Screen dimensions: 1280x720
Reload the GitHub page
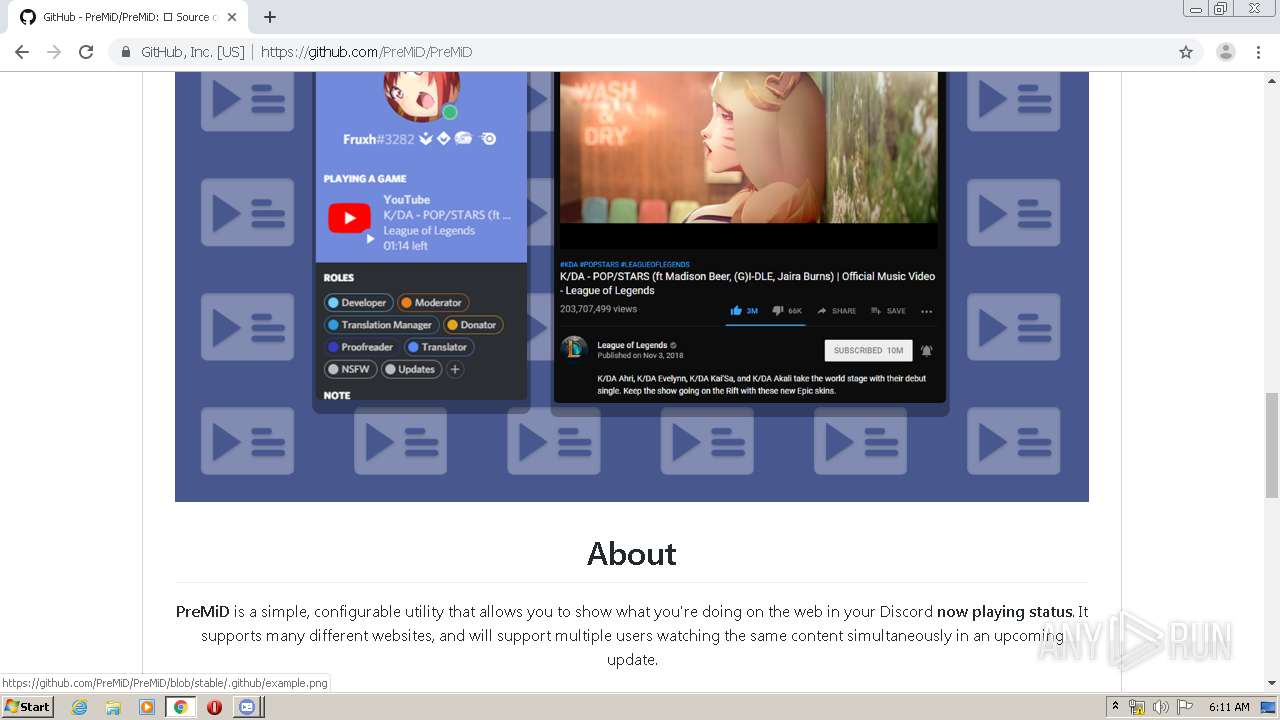tap(86, 52)
